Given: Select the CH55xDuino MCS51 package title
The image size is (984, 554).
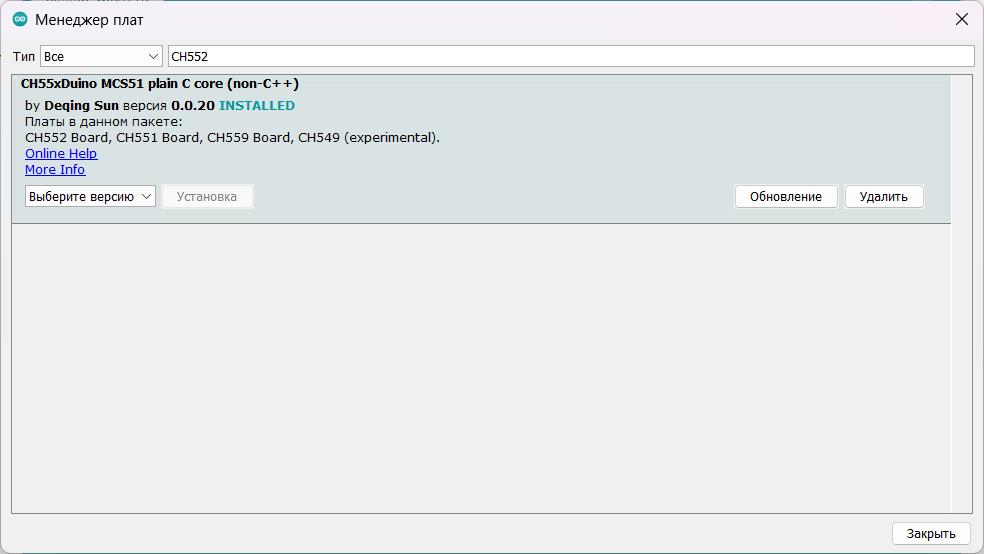Looking at the screenshot, I should click(159, 83).
